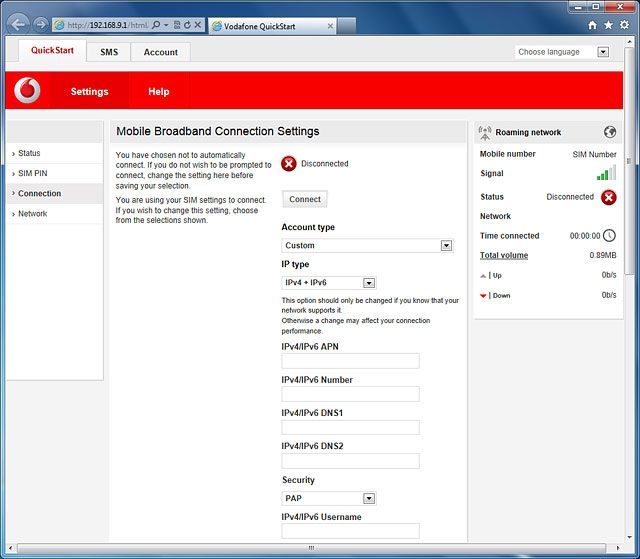
Task: Click the browser back arrow button
Action: tap(17, 23)
